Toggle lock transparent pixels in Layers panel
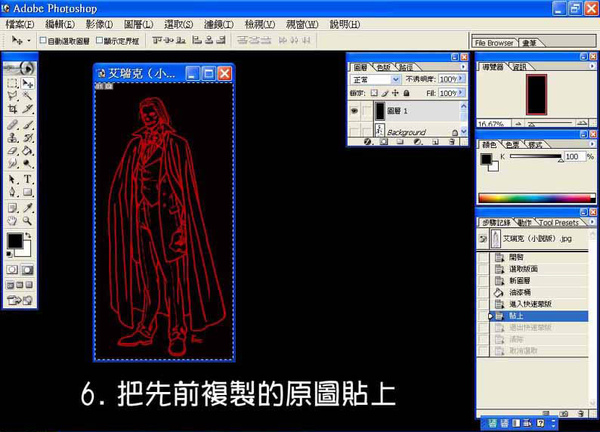 point(374,93)
